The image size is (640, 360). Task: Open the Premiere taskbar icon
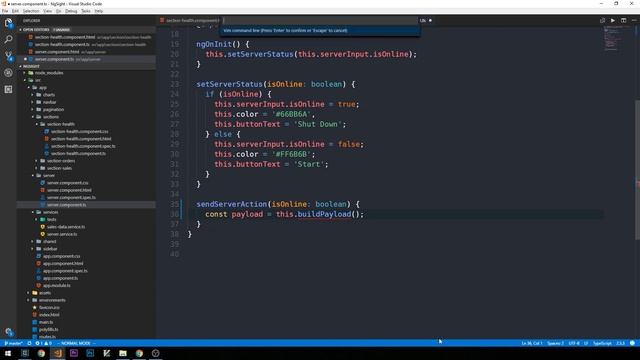click(x=74, y=353)
